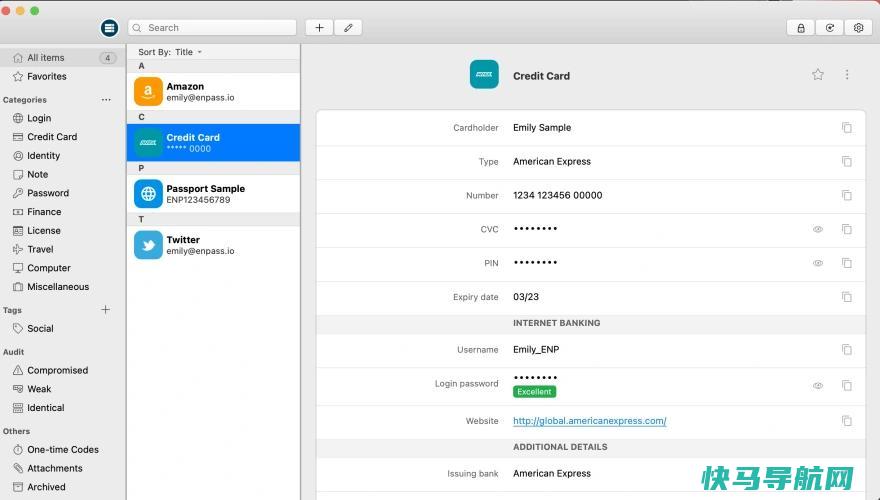Open Archived items
The height and width of the screenshot is (500, 880).
click(x=62, y=487)
